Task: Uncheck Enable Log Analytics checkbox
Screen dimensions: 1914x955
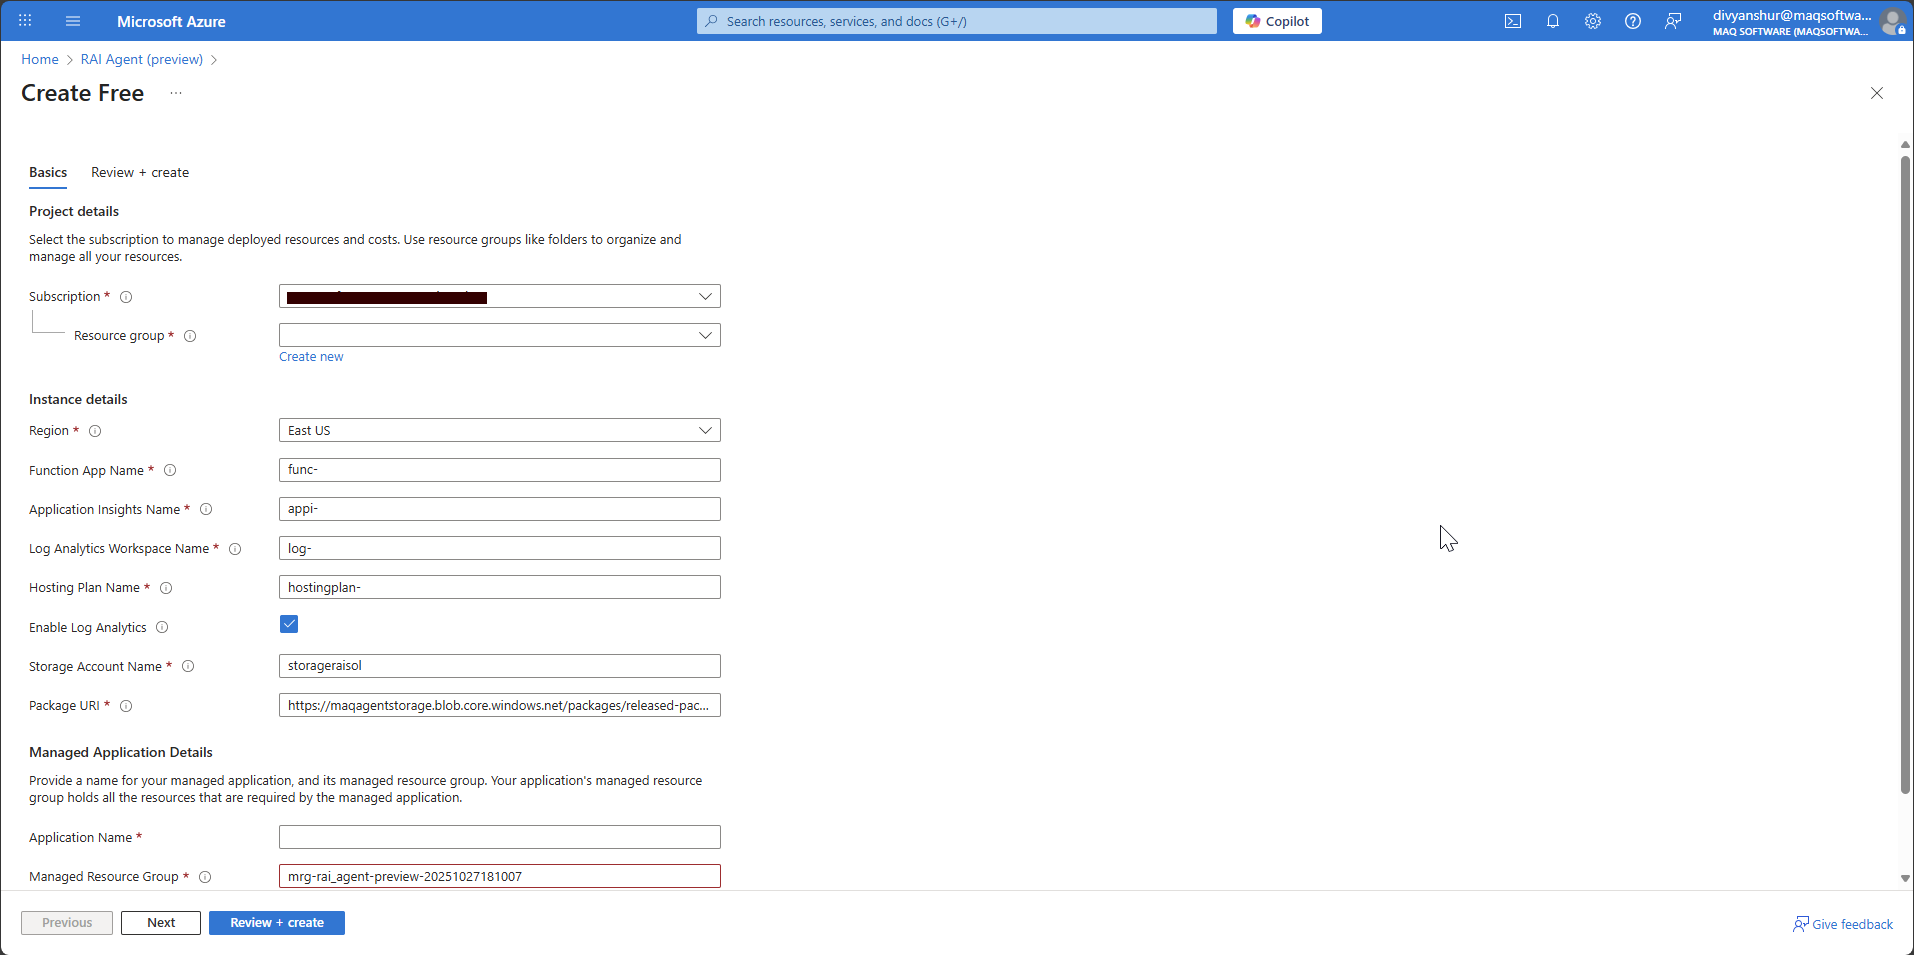Action: point(289,624)
